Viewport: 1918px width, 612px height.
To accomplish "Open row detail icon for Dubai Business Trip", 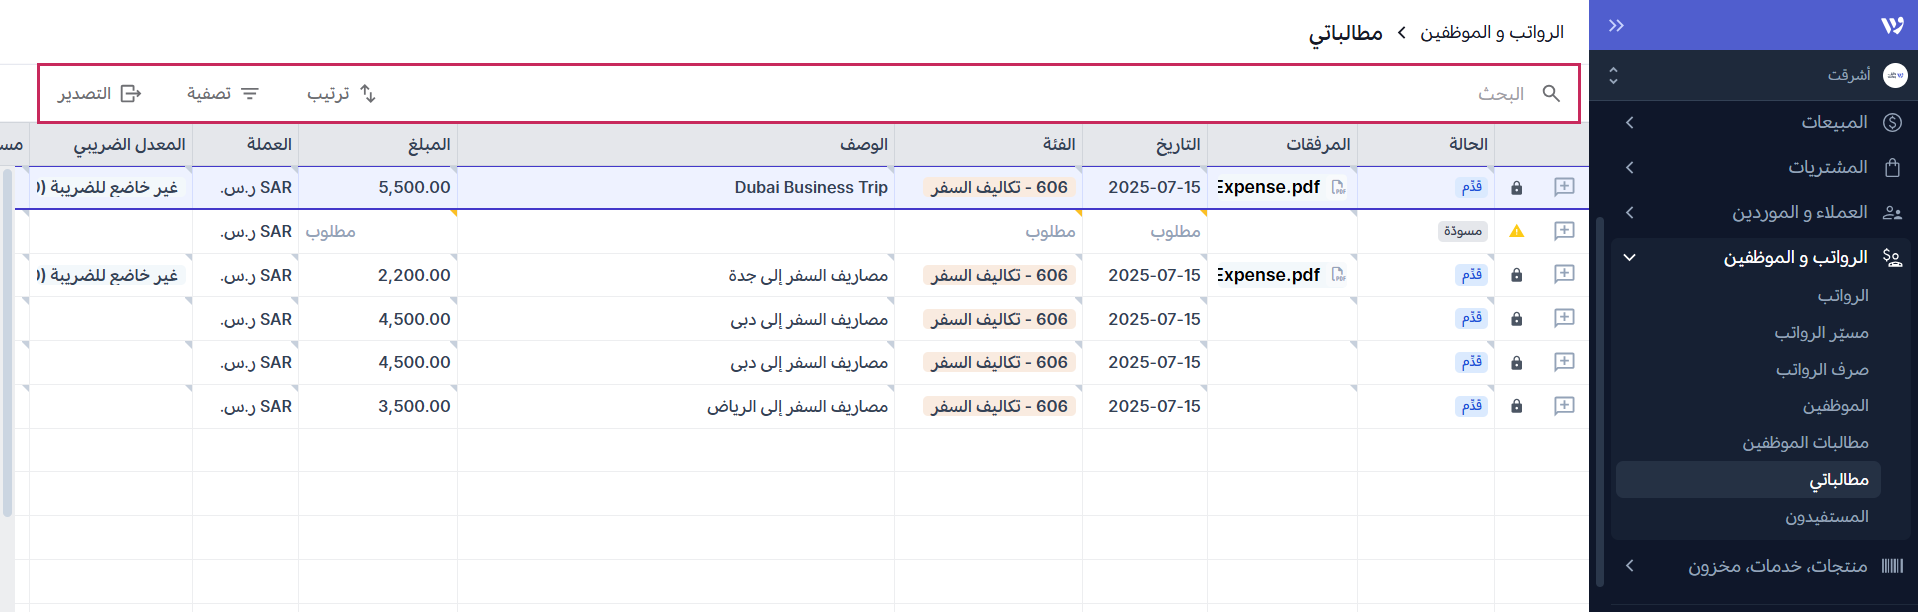I will (1564, 187).
